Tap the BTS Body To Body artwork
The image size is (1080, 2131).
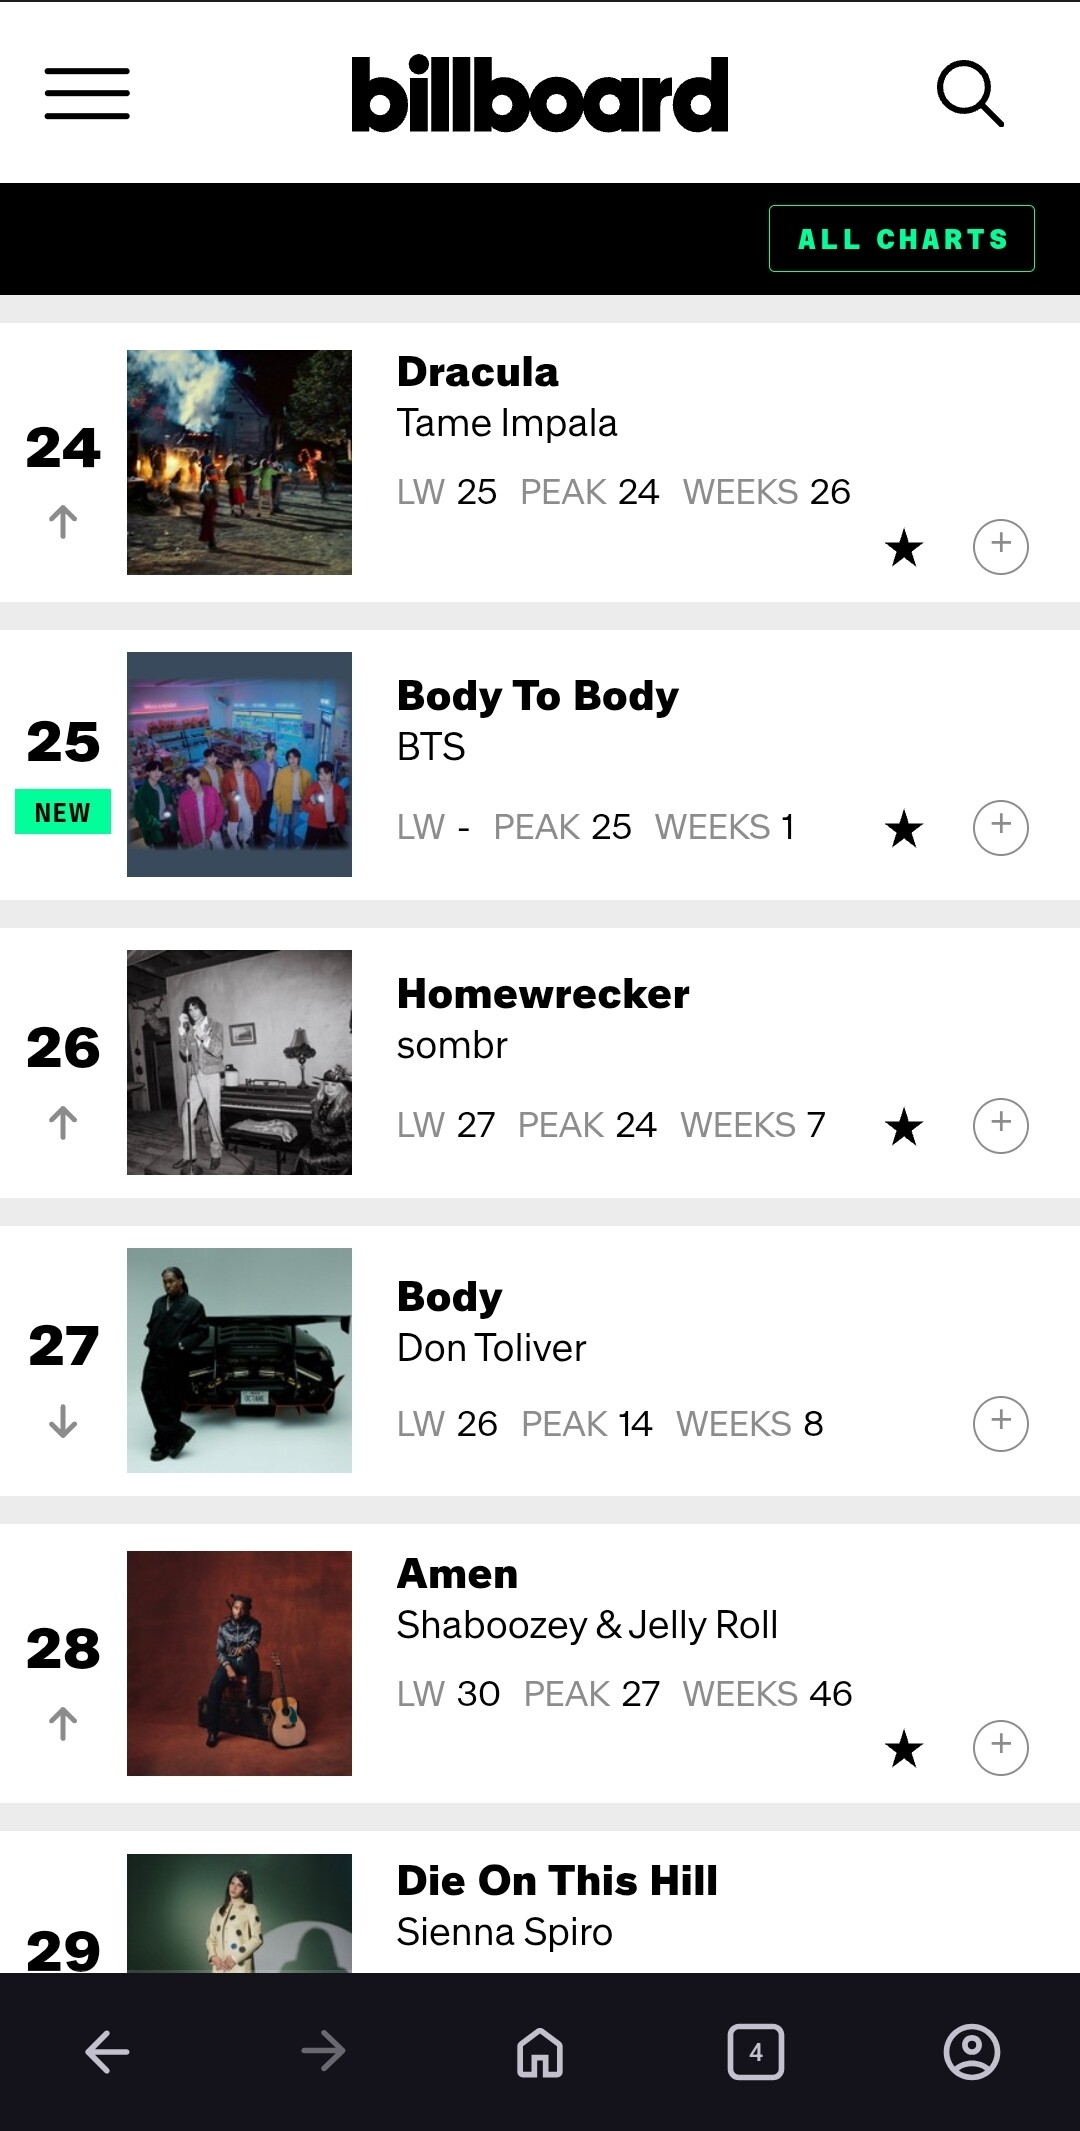(x=239, y=764)
